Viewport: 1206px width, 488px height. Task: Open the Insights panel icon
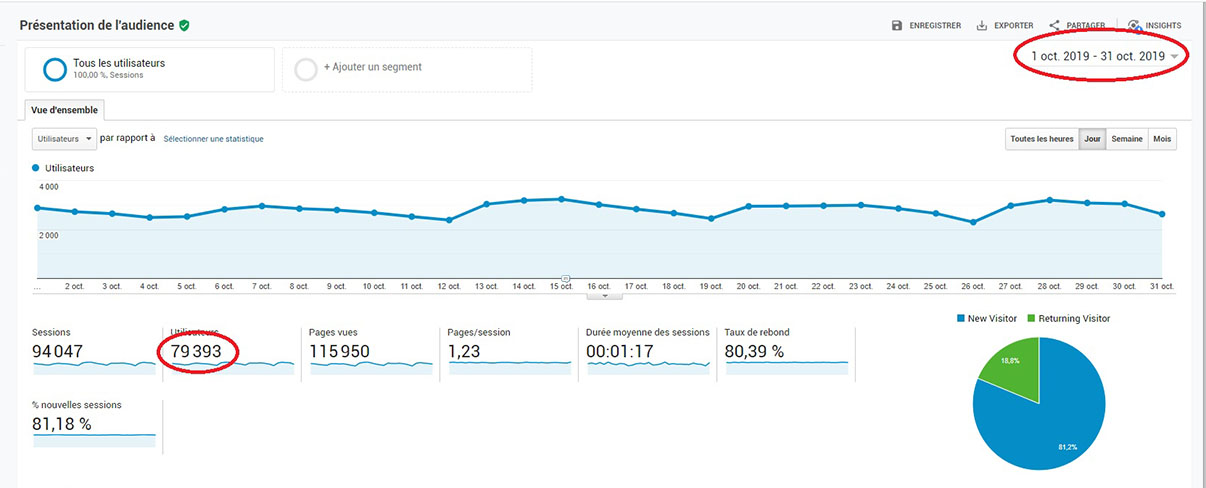[x=1134, y=25]
